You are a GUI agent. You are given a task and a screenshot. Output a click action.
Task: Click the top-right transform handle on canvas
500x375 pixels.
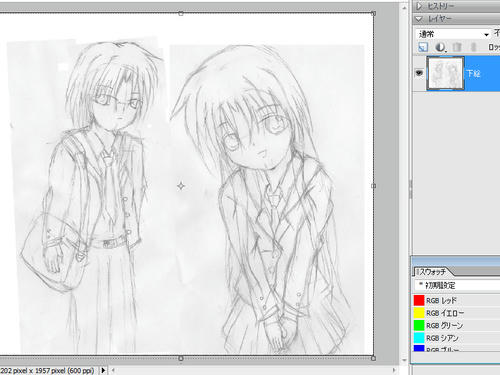pyautogui.click(x=373, y=13)
